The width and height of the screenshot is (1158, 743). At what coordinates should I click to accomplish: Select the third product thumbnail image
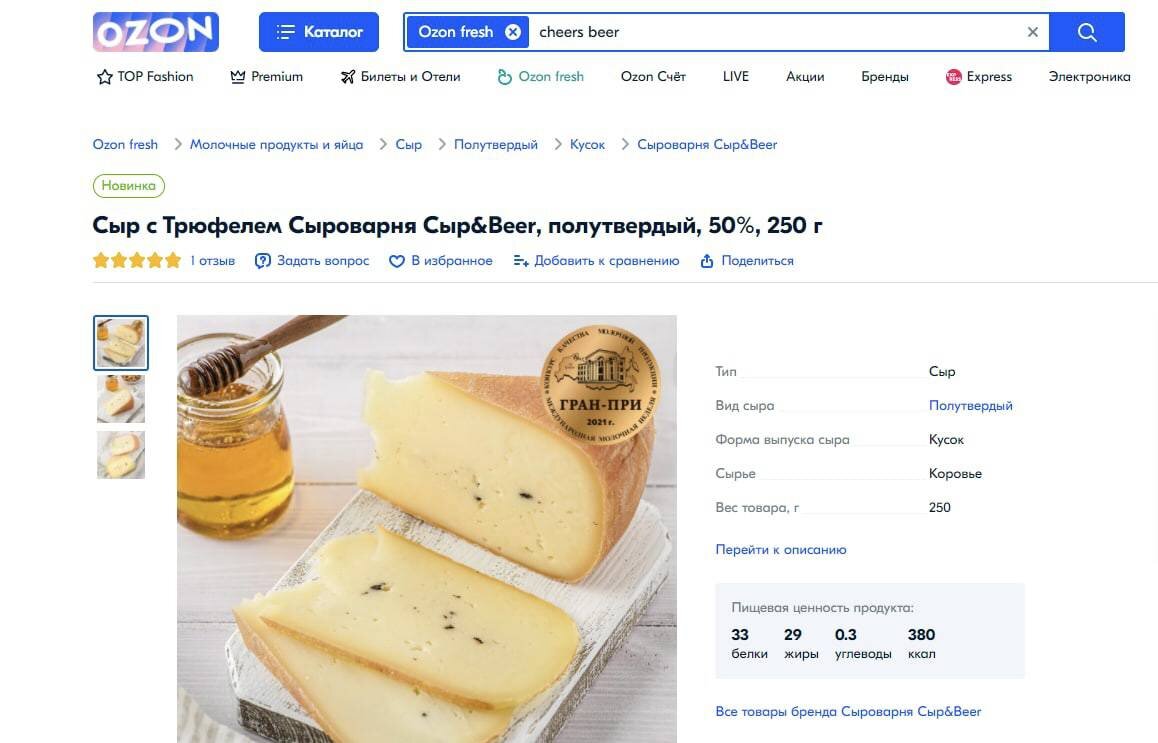(121, 455)
